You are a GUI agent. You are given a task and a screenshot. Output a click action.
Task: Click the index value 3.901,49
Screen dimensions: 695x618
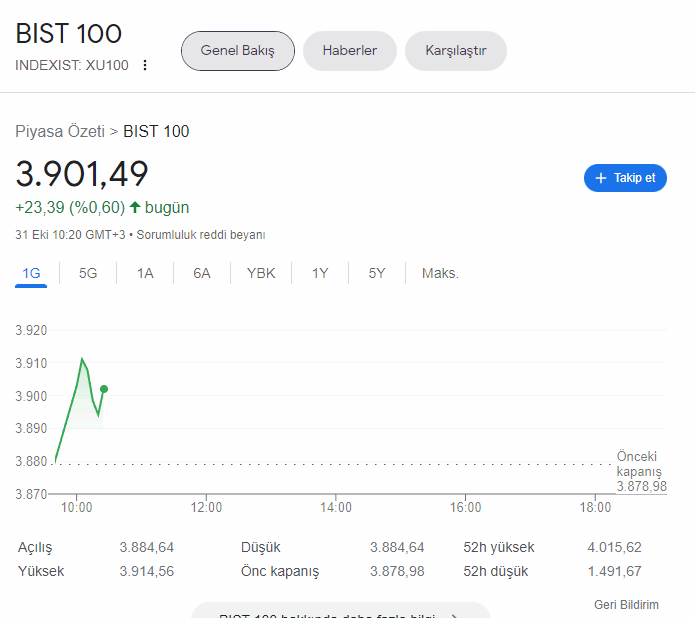(82, 174)
